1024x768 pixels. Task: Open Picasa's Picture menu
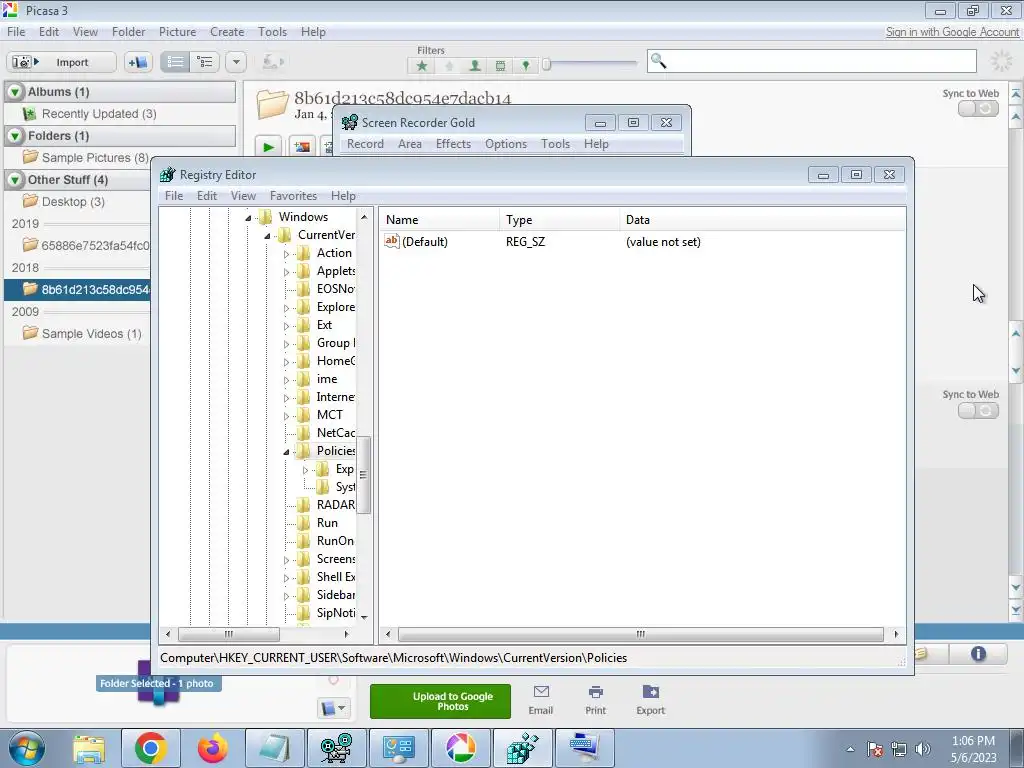pyautogui.click(x=177, y=32)
